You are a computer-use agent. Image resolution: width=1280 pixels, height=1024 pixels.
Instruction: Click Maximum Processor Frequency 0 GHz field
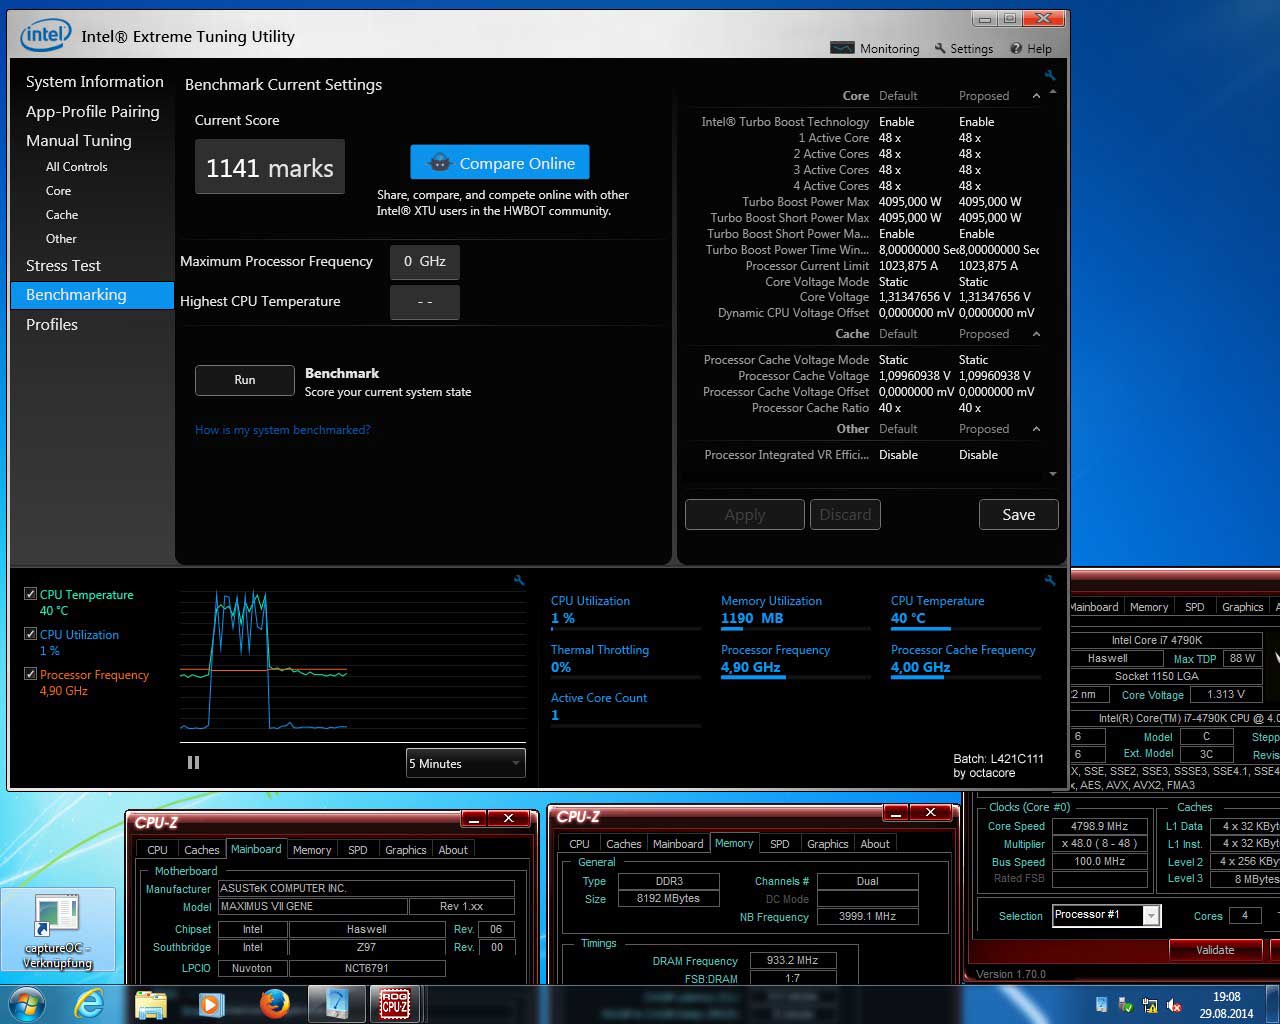425,261
